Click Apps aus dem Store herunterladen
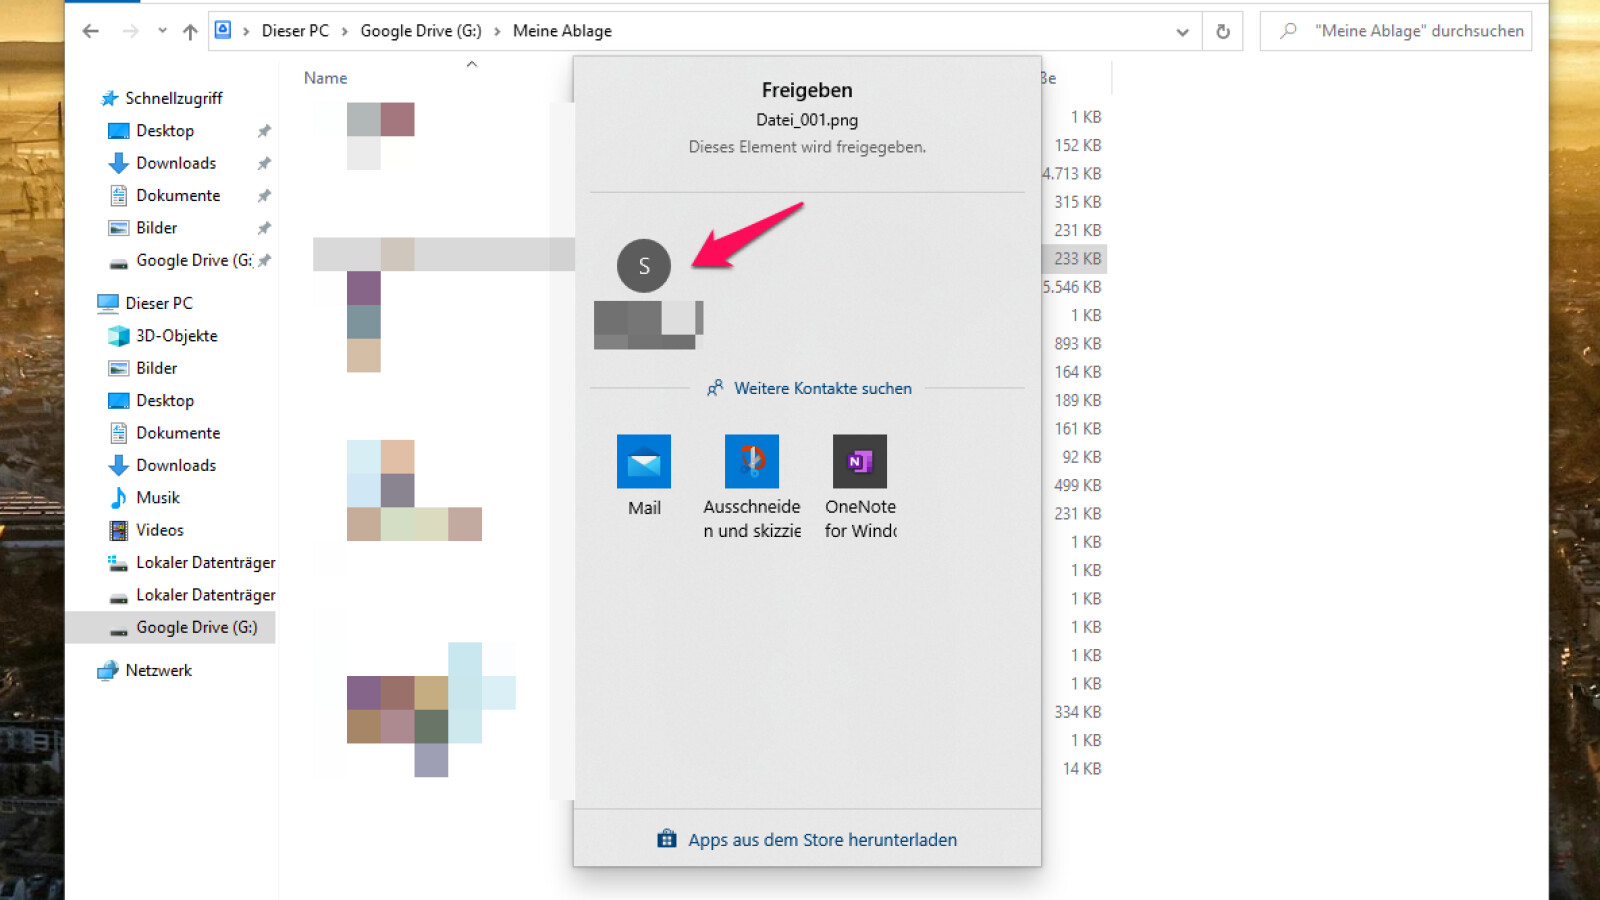 pyautogui.click(x=821, y=840)
